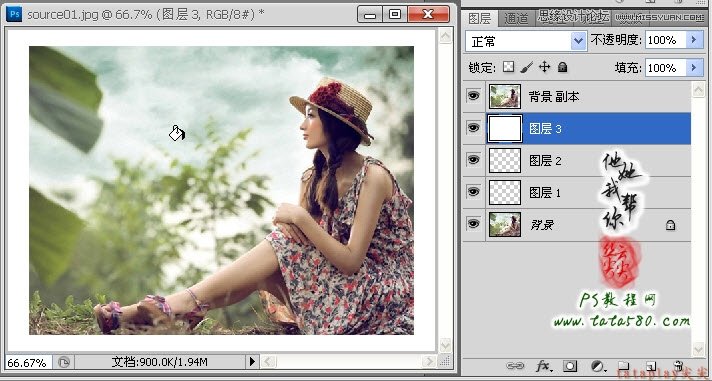The height and width of the screenshot is (381, 712).
Task: Delete layer with trash icon
Action: (678, 366)
